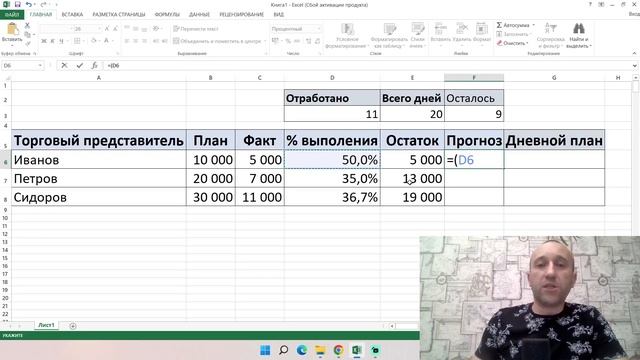This screenshot has width=640, height=360.
Task: Open the font size dropdown
Action: click(99, 29)
